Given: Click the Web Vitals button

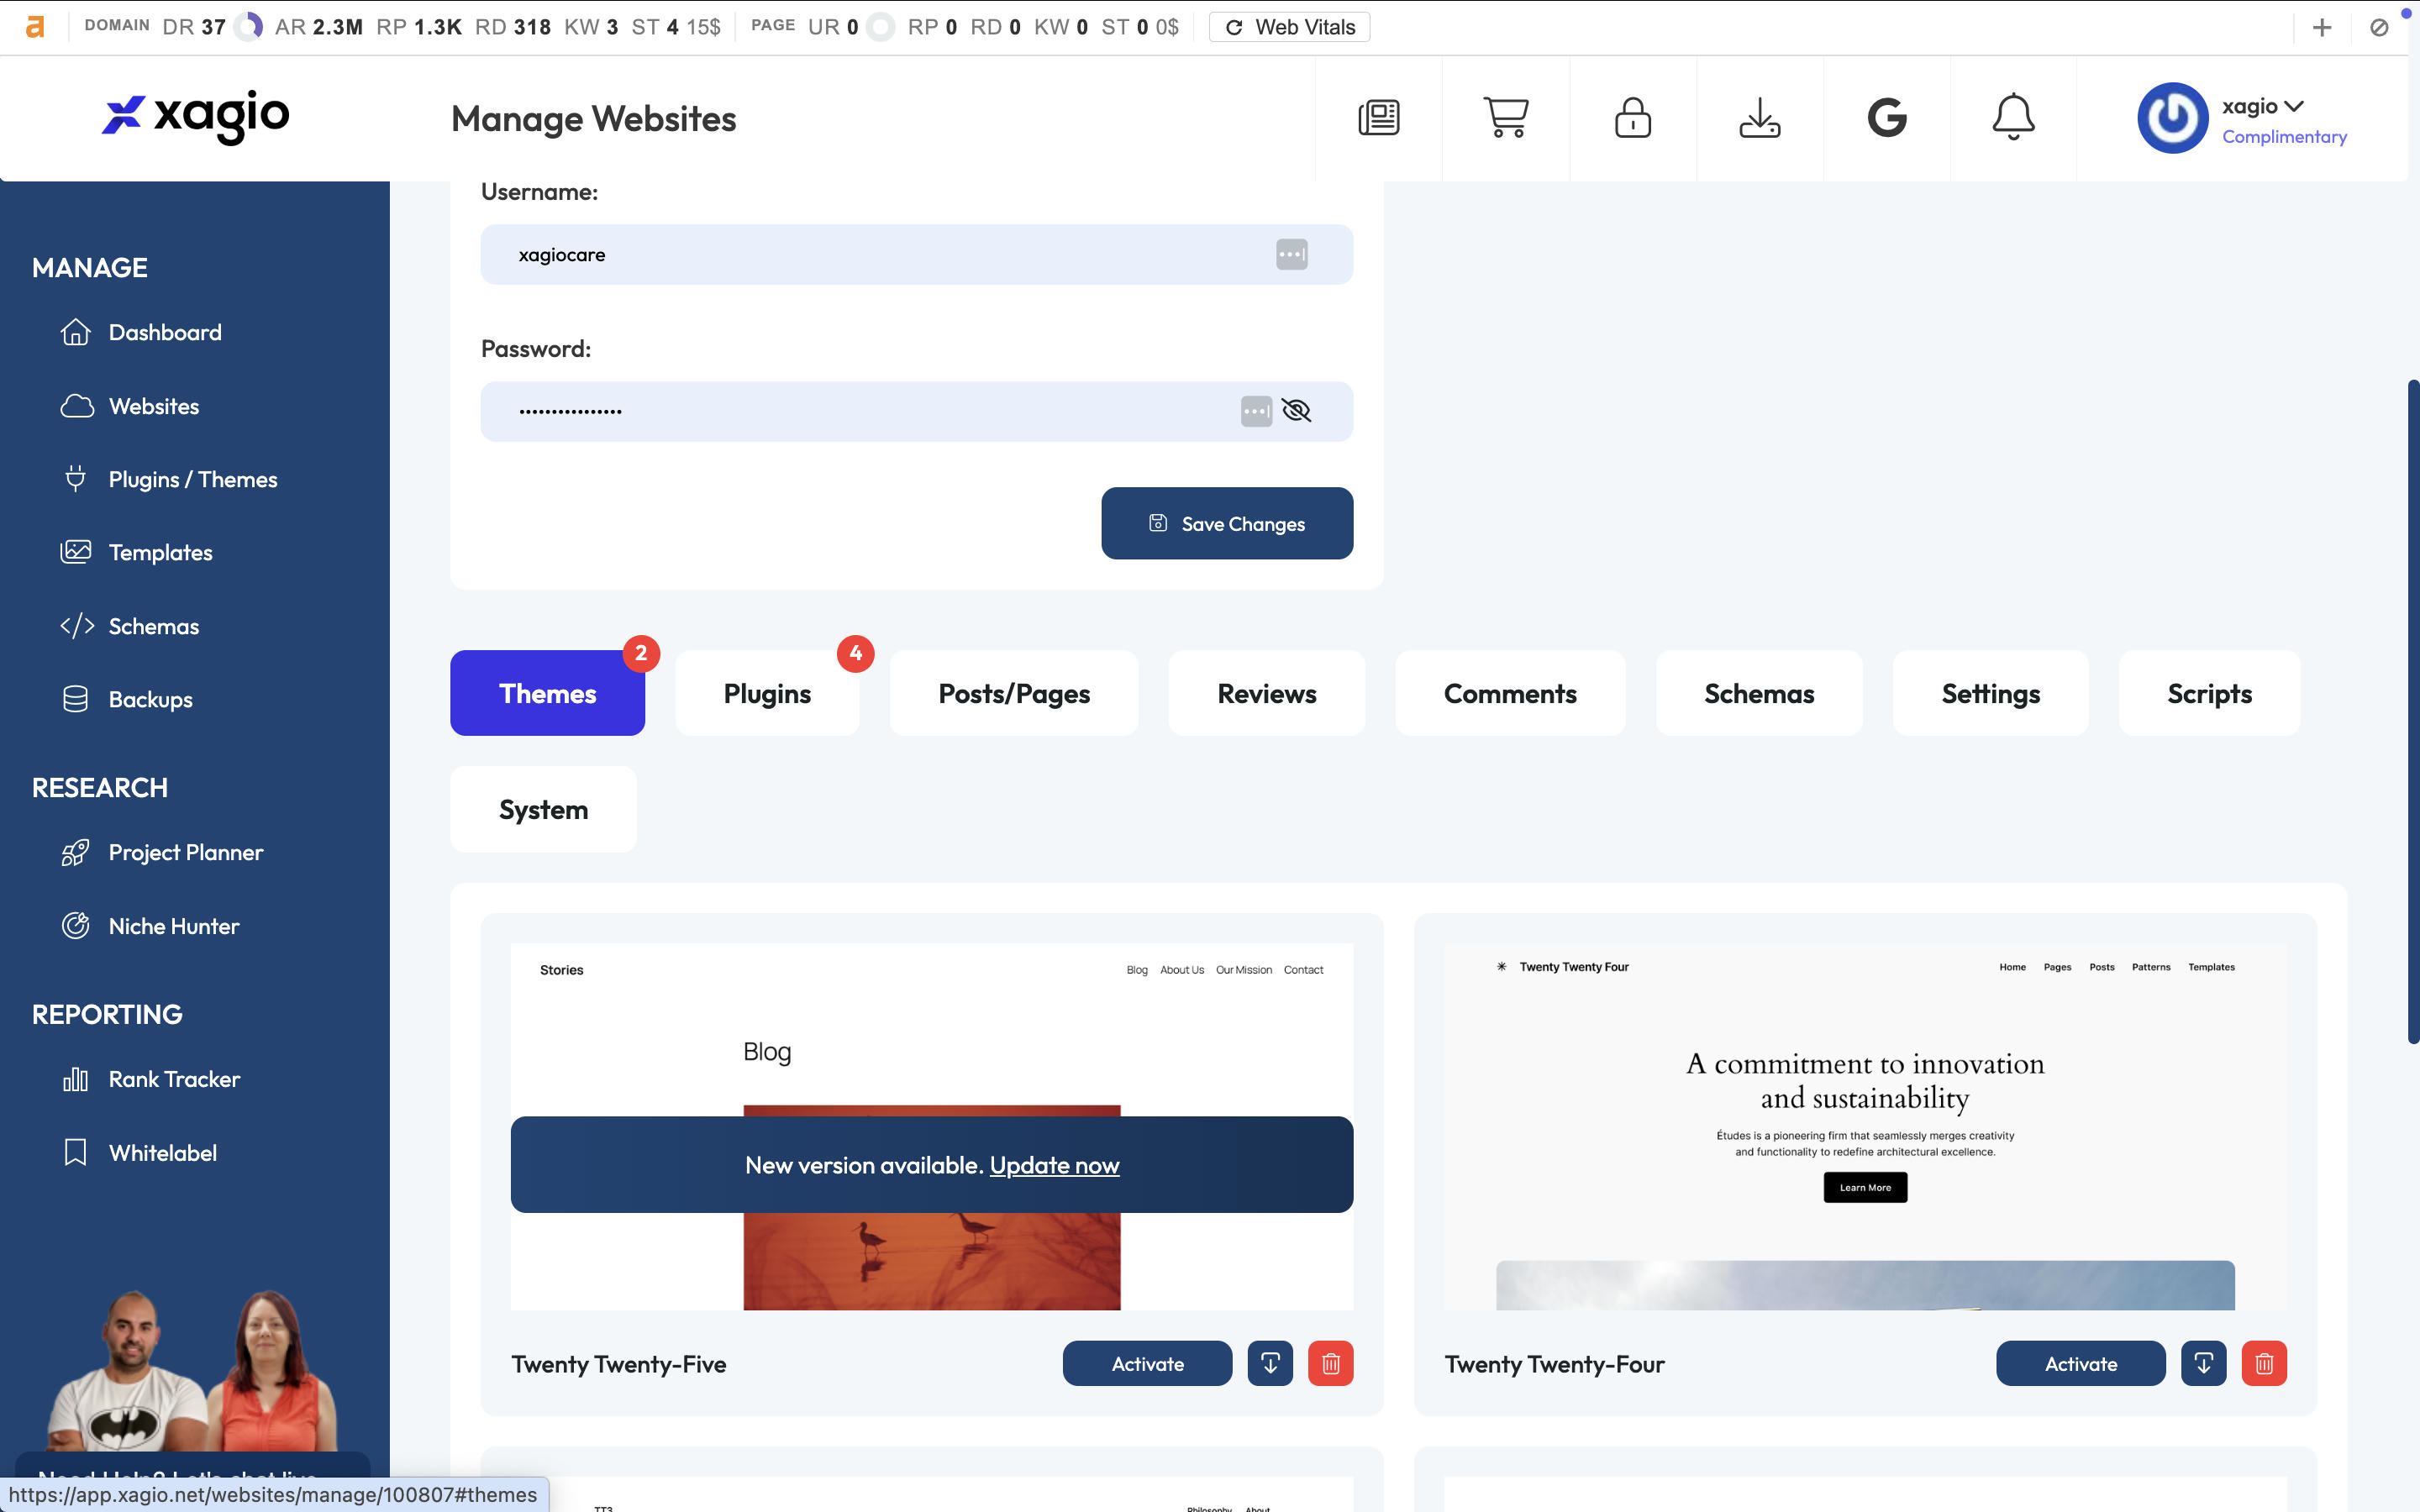Looking at the screenshot, I should tap(1289, 27).
